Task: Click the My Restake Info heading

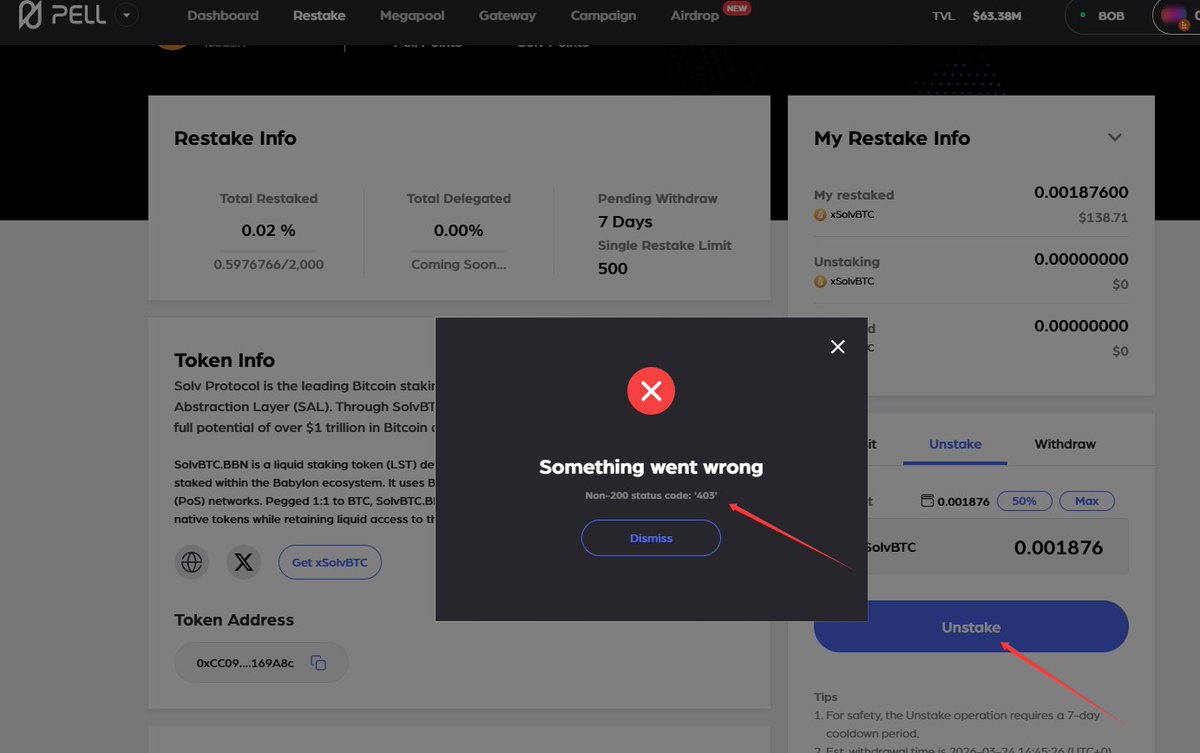Action: click(892, 138)
